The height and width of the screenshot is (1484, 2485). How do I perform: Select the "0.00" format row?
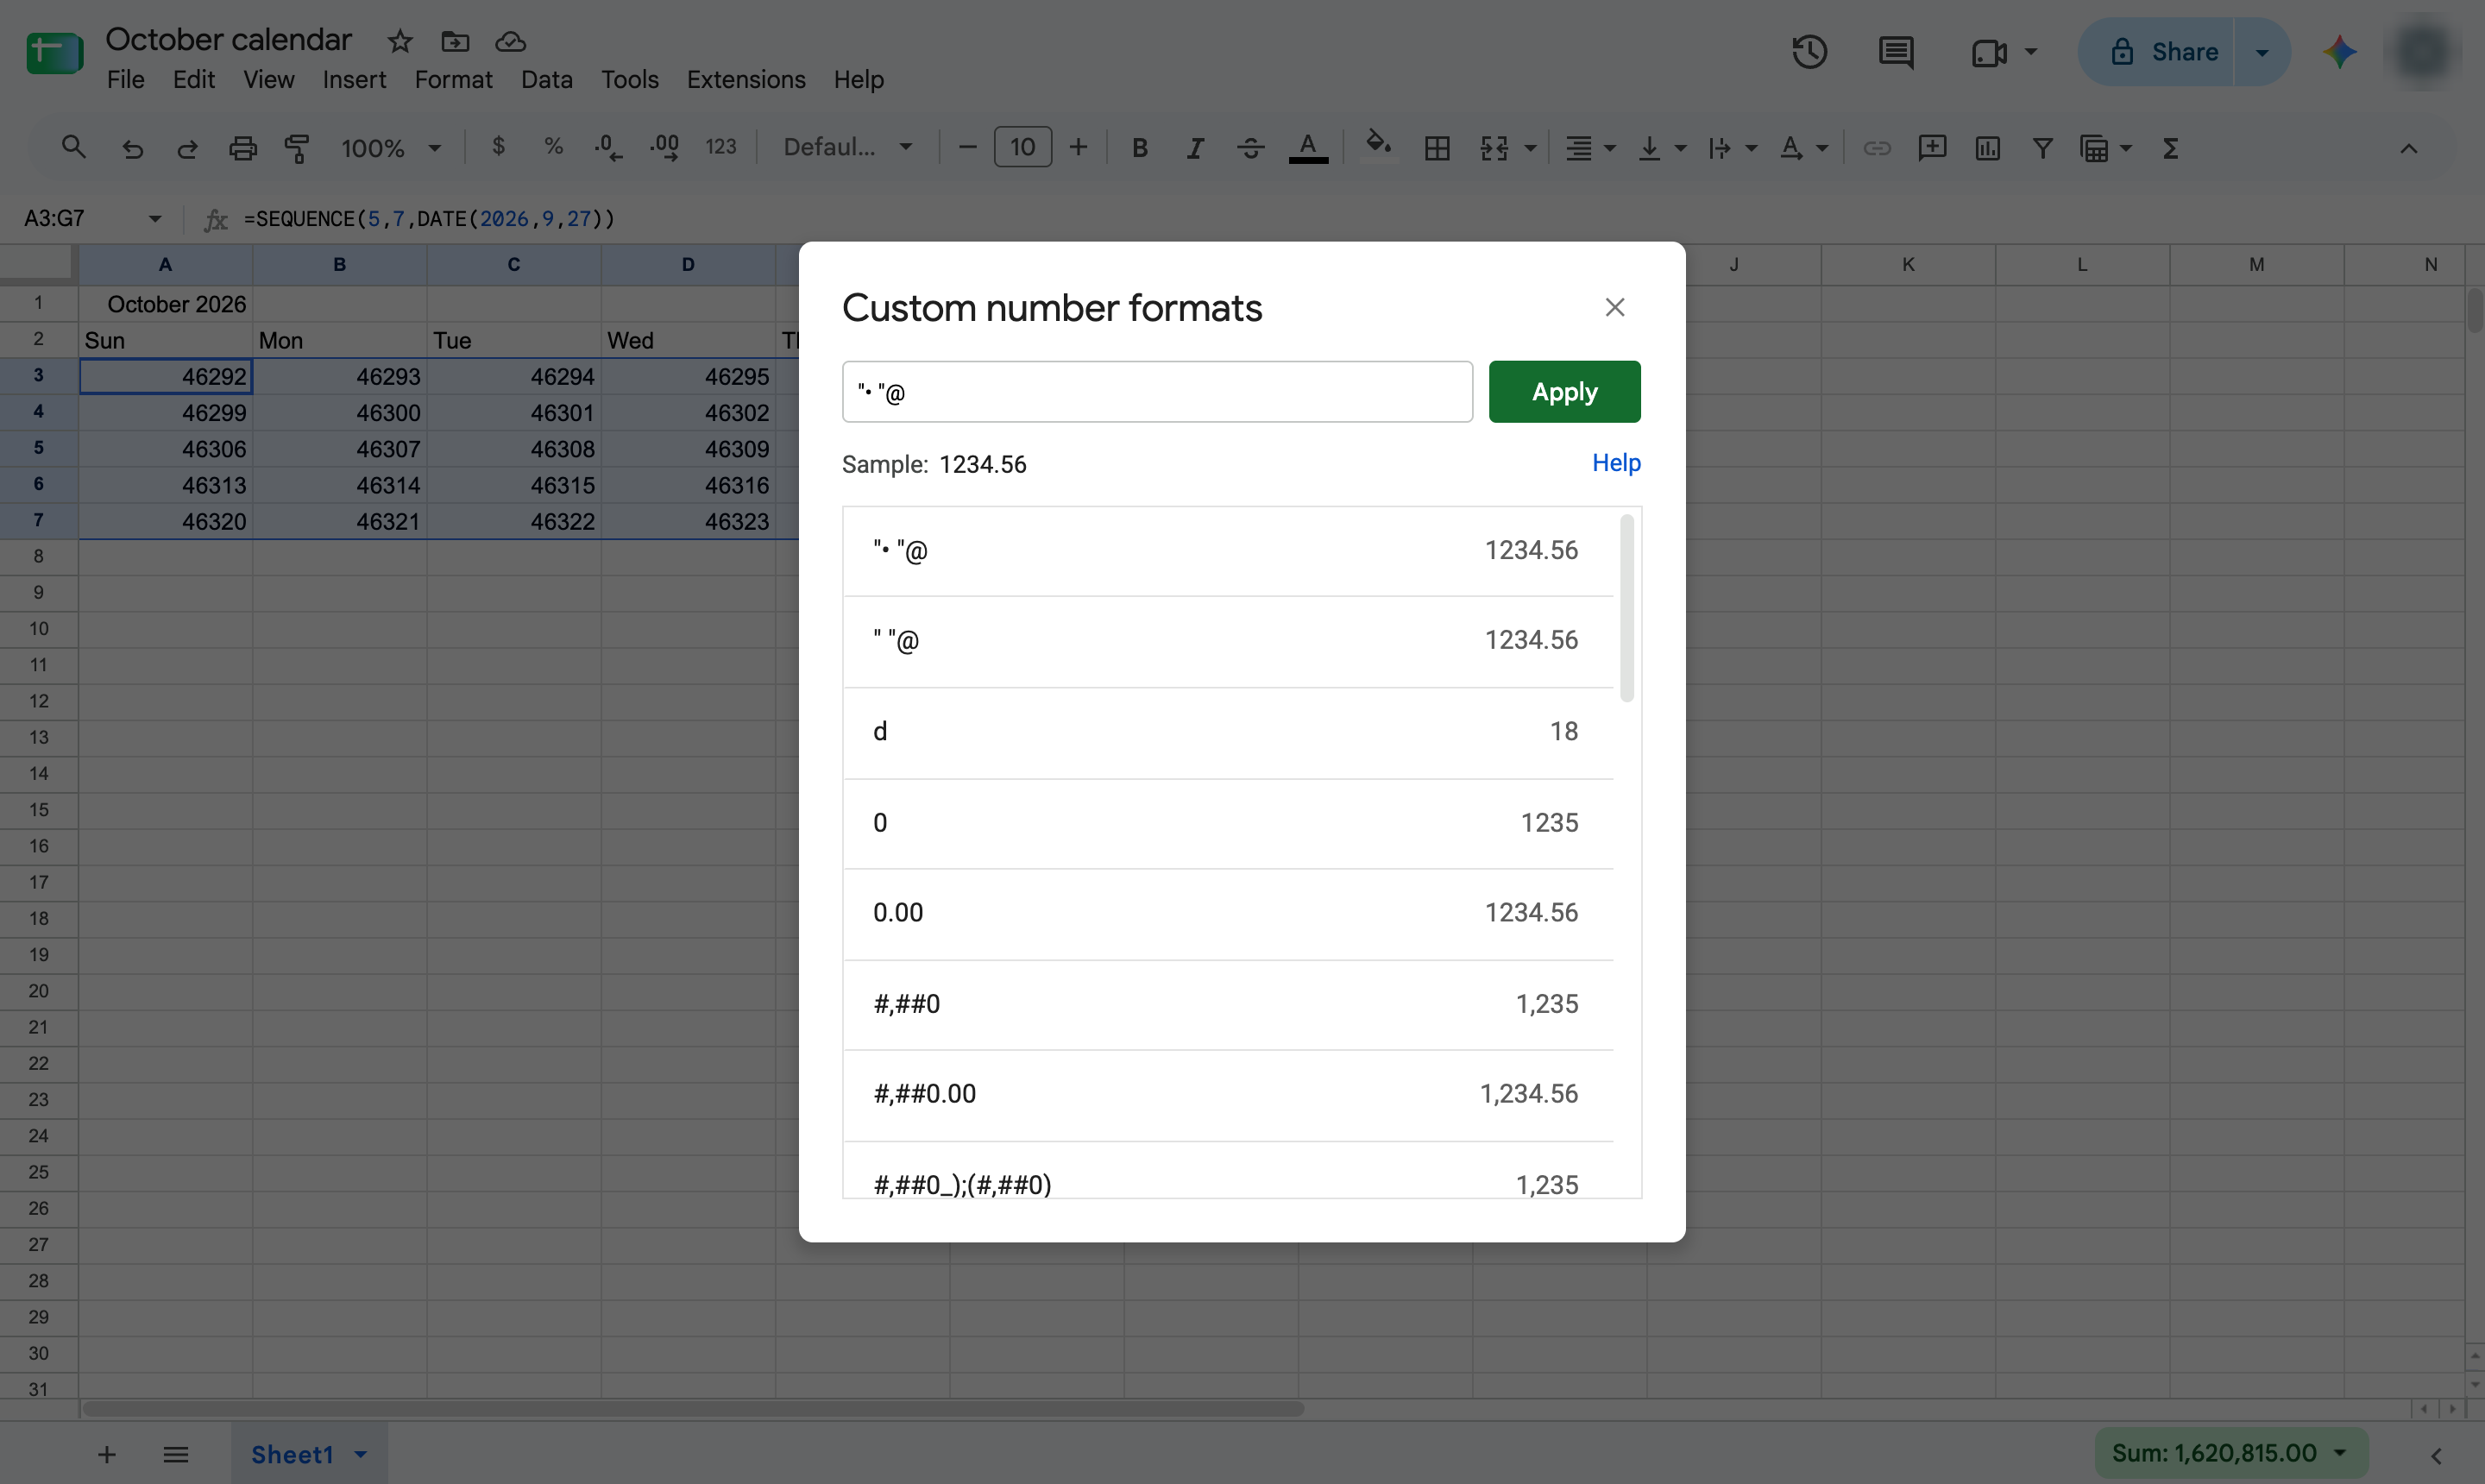click(1228, 913)
